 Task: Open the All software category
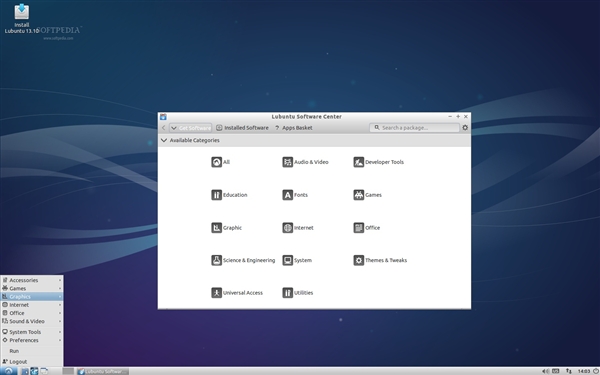coord(220,162)
